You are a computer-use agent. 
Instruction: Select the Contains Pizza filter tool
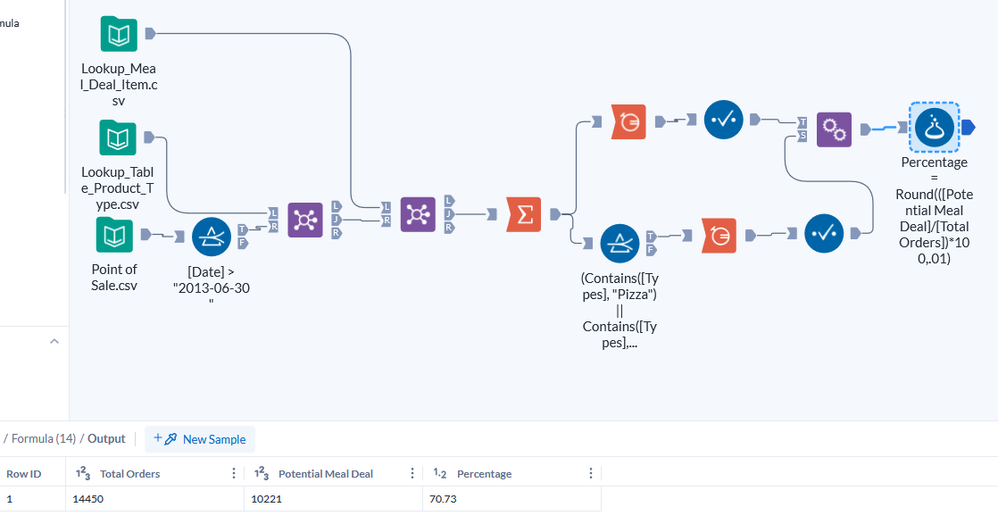619,242
